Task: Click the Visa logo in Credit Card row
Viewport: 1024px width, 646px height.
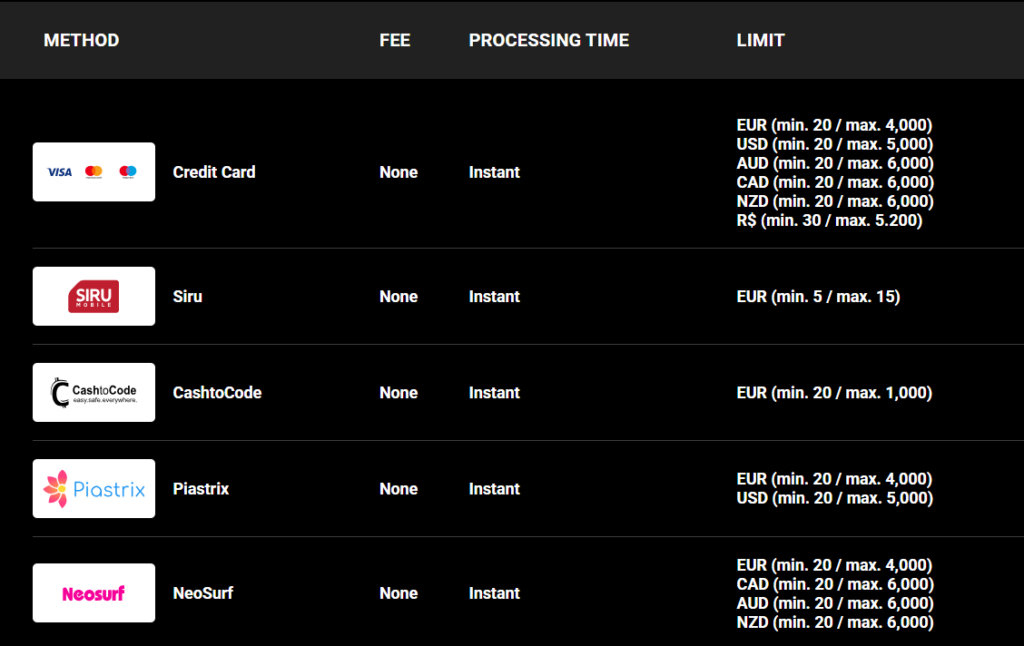Action: pos(60,172)
